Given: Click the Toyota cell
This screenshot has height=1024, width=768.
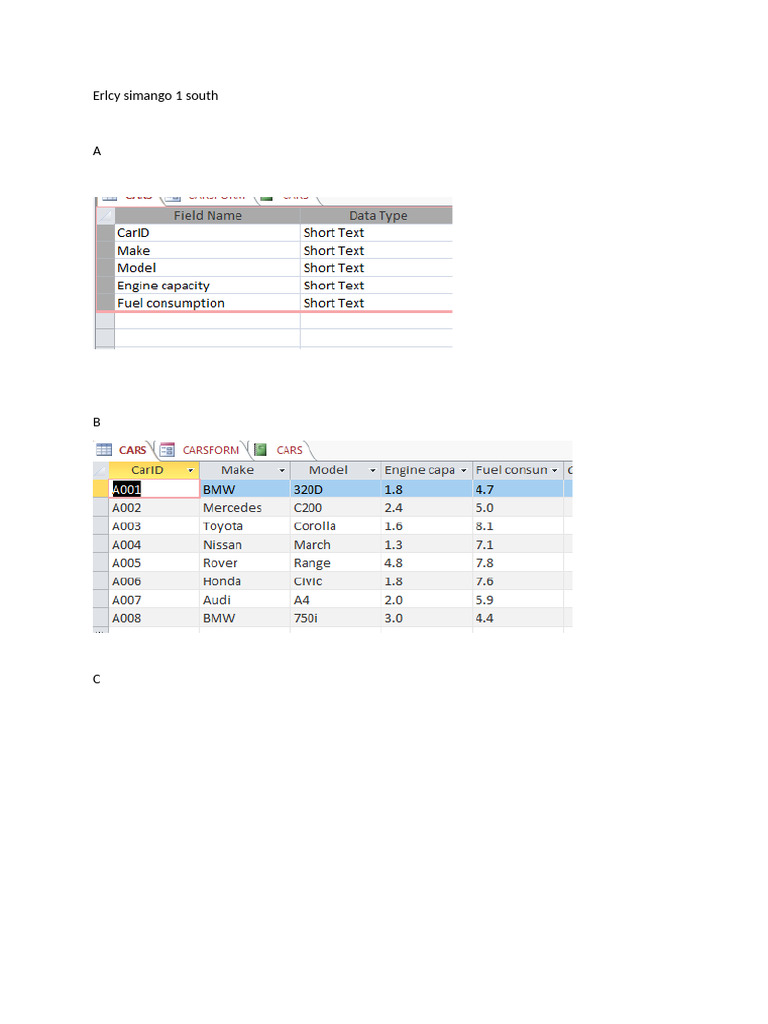Looking at the screenshot, I should 245,526.
